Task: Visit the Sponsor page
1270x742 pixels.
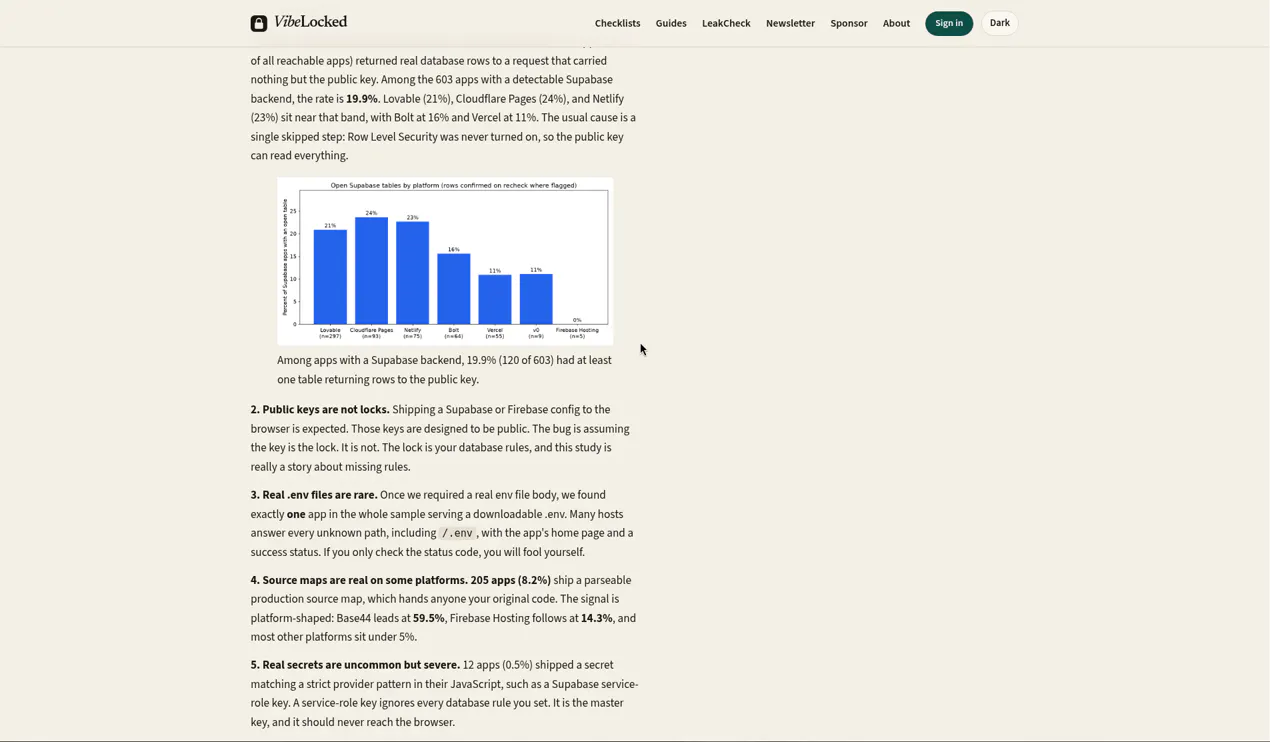Action: [x=849, y=23]
